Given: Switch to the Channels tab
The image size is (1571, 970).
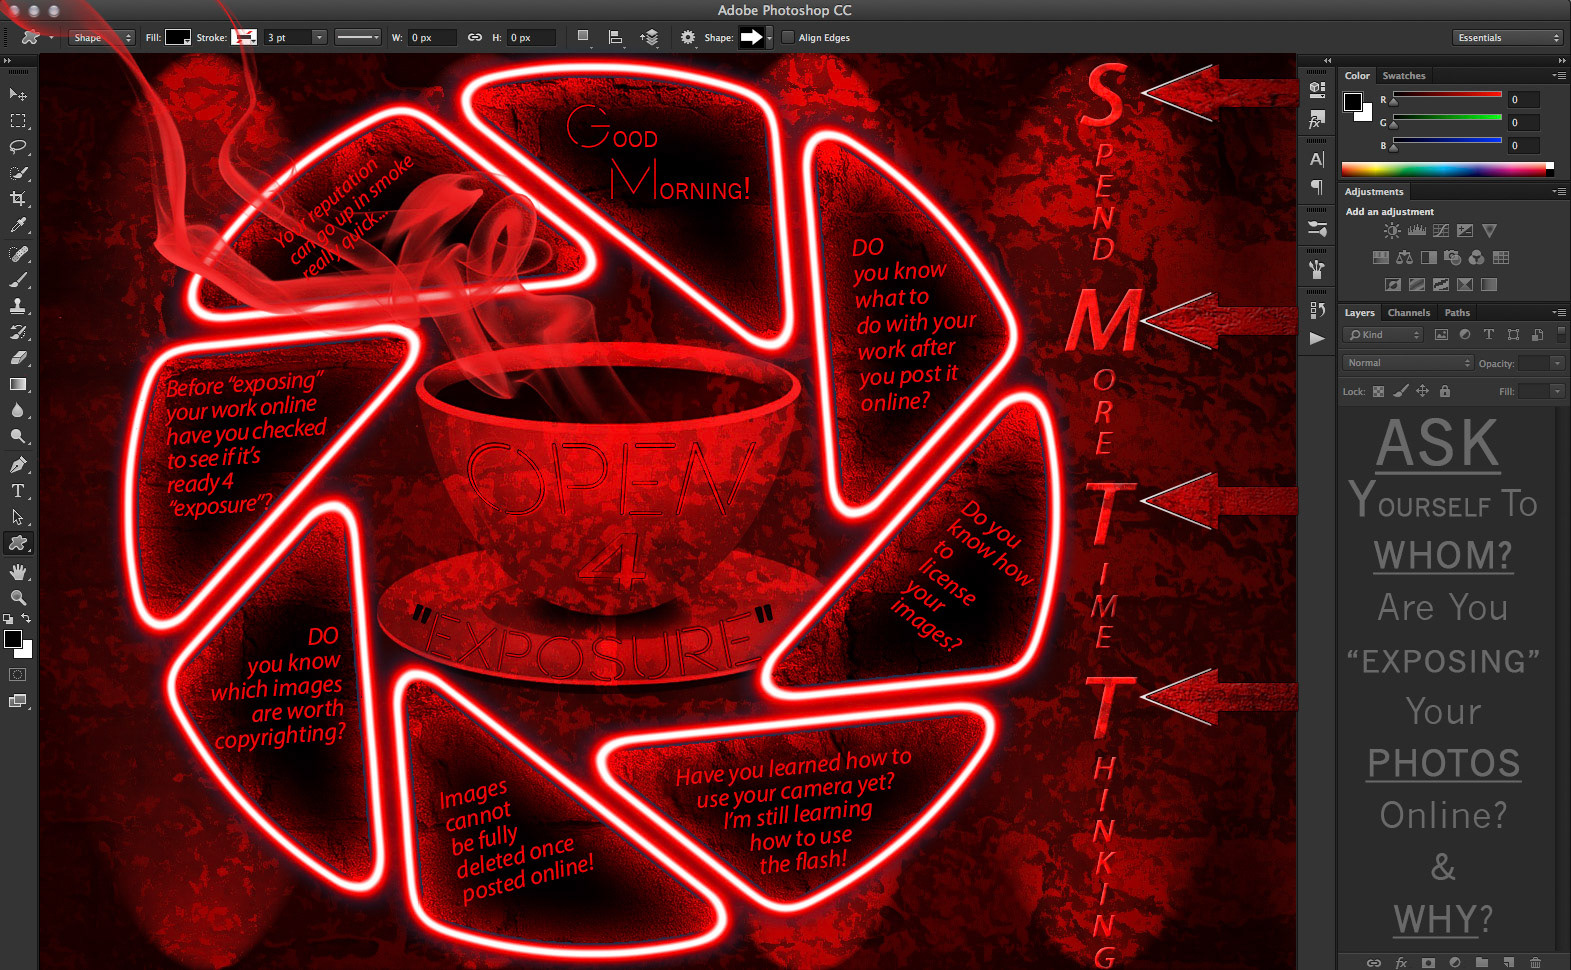Looking at the screenshot, I should click(1408, 312).
